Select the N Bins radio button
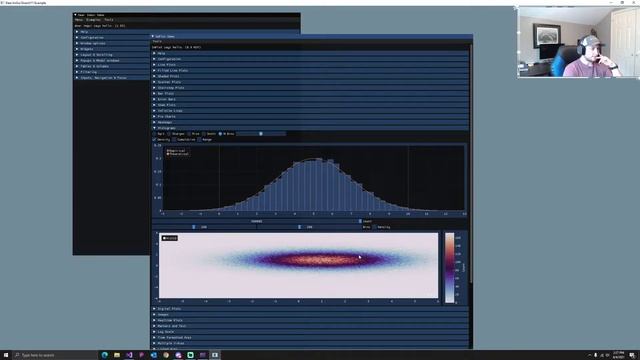The height and width of the screenshot is (360, 640). tap(220, 134)
